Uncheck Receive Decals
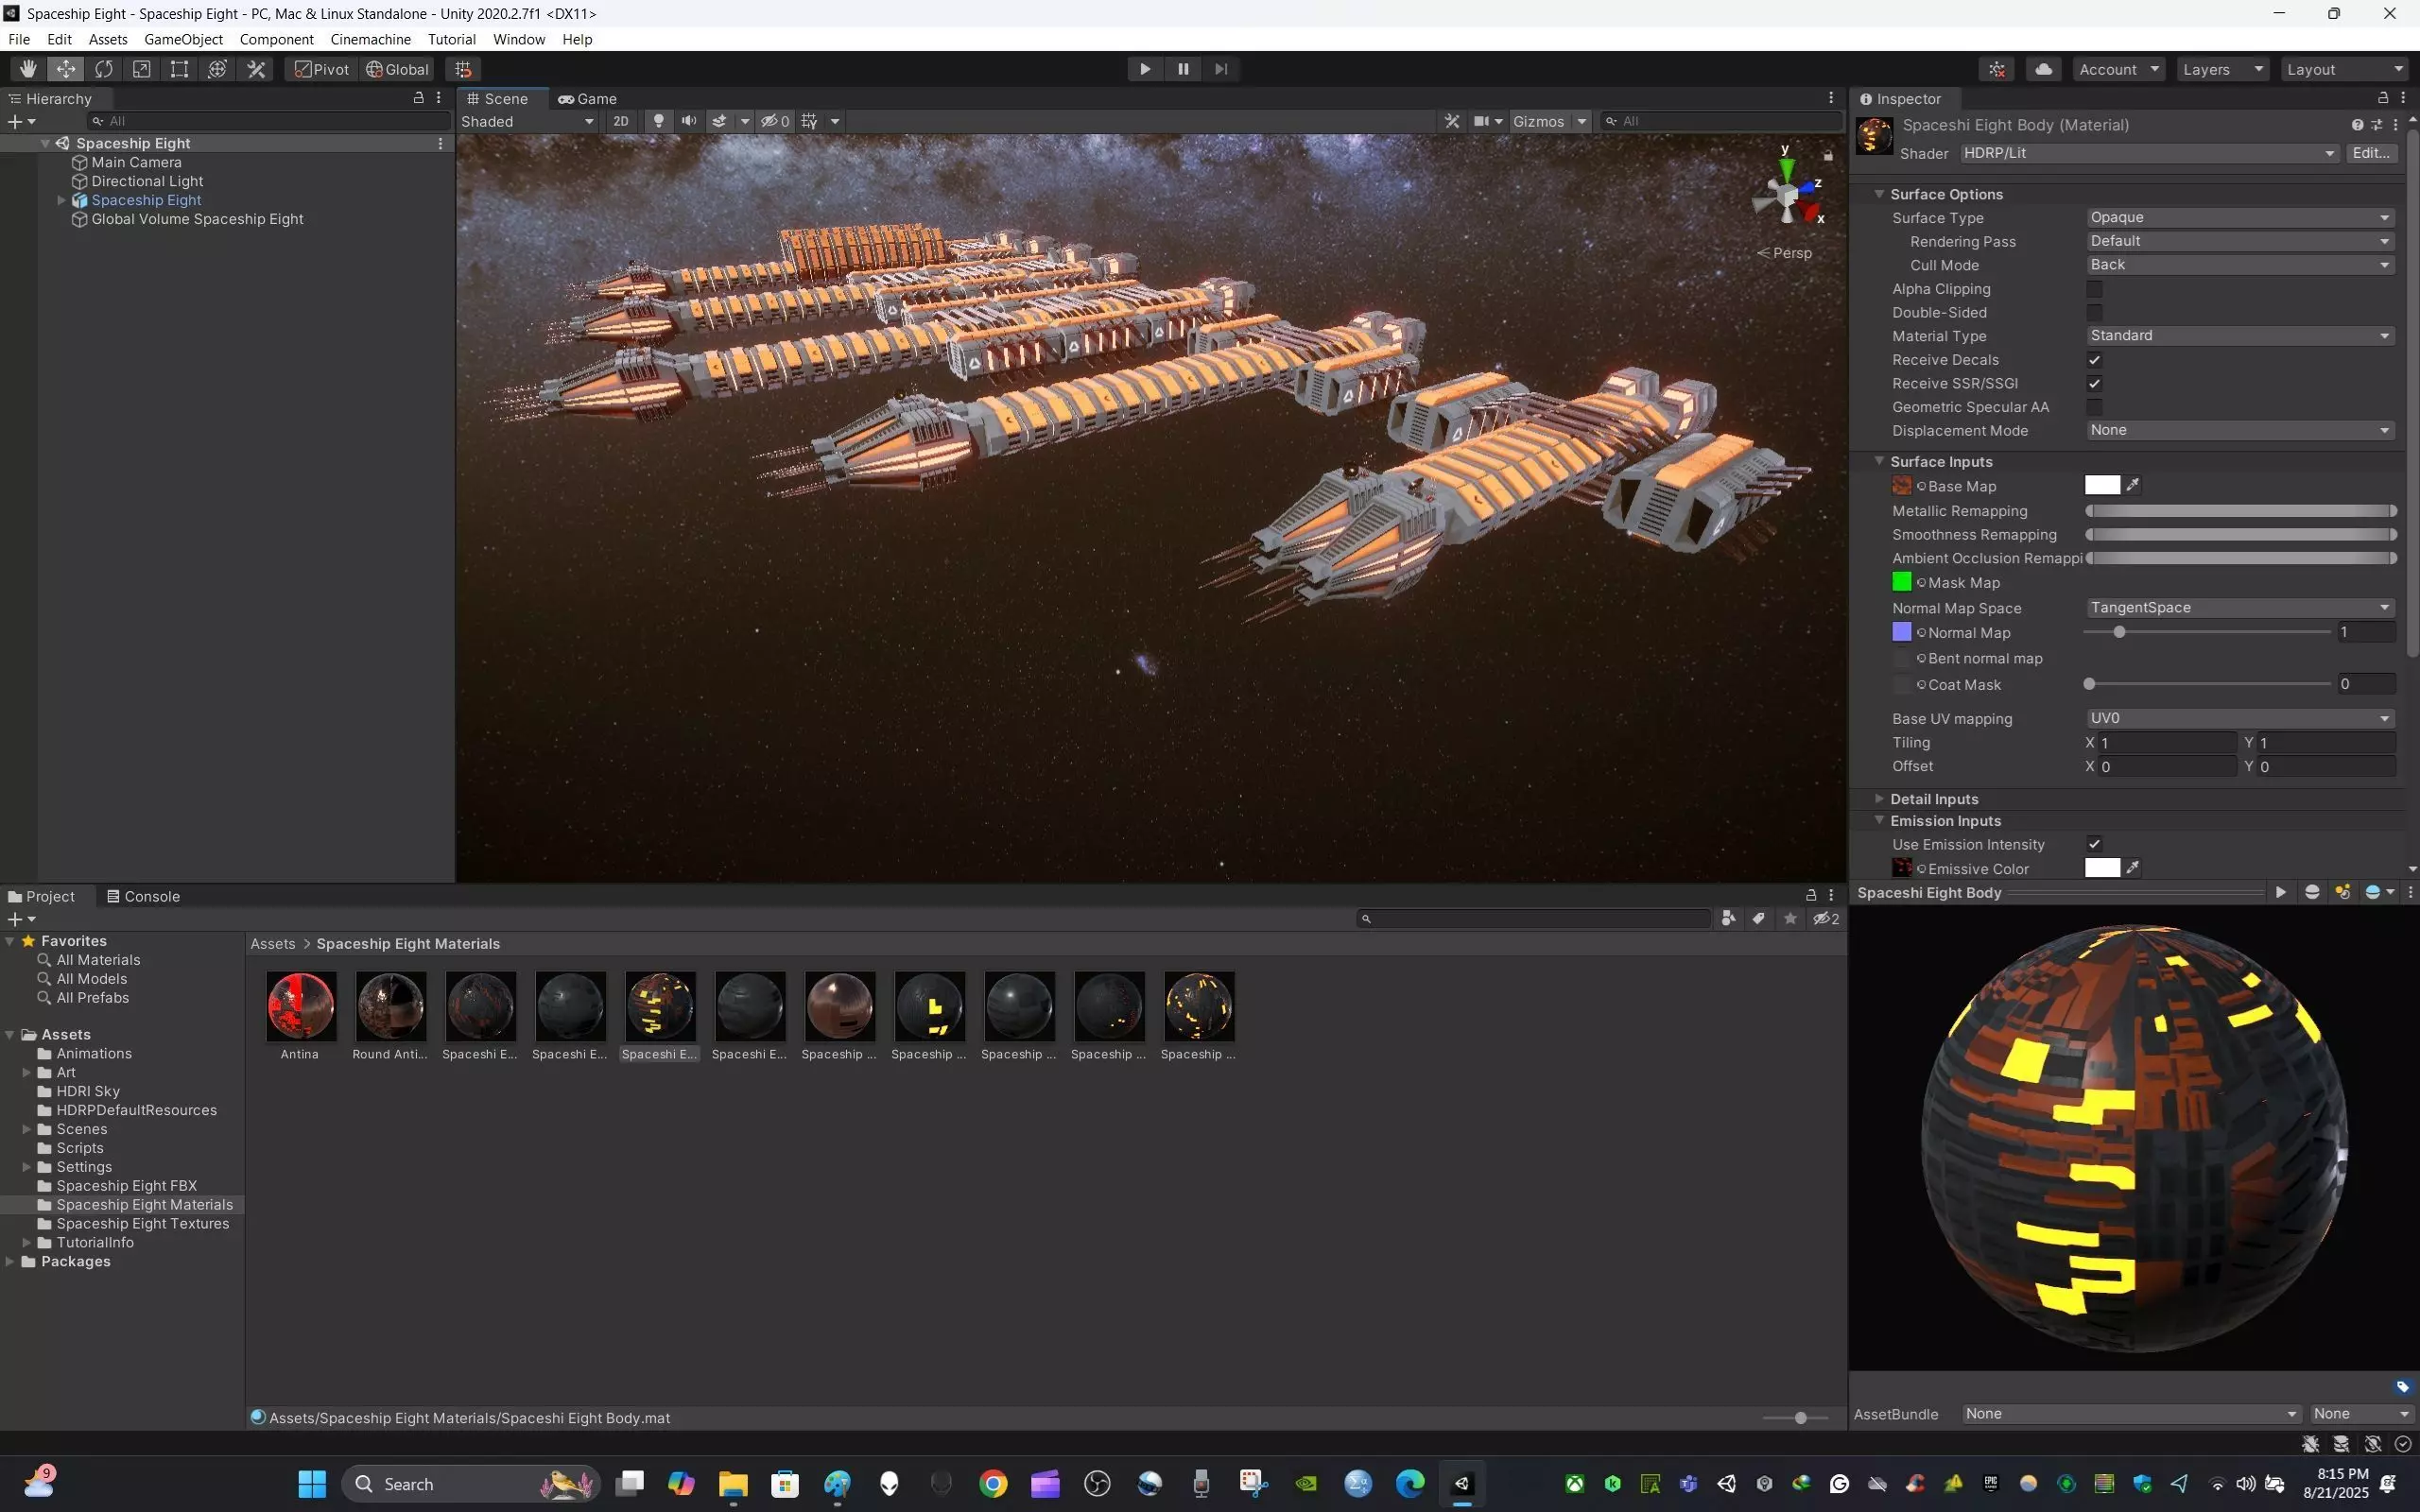Screen dimensions: 2420x1512 2094,360
